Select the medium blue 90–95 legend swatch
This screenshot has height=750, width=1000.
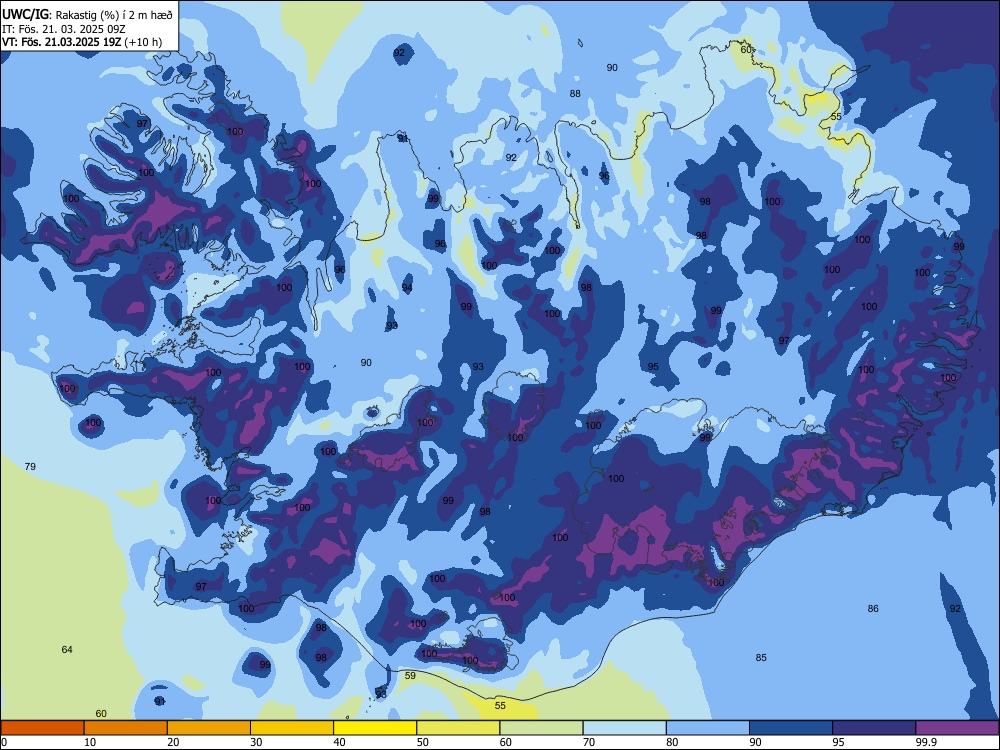click(x=791, y=728)
